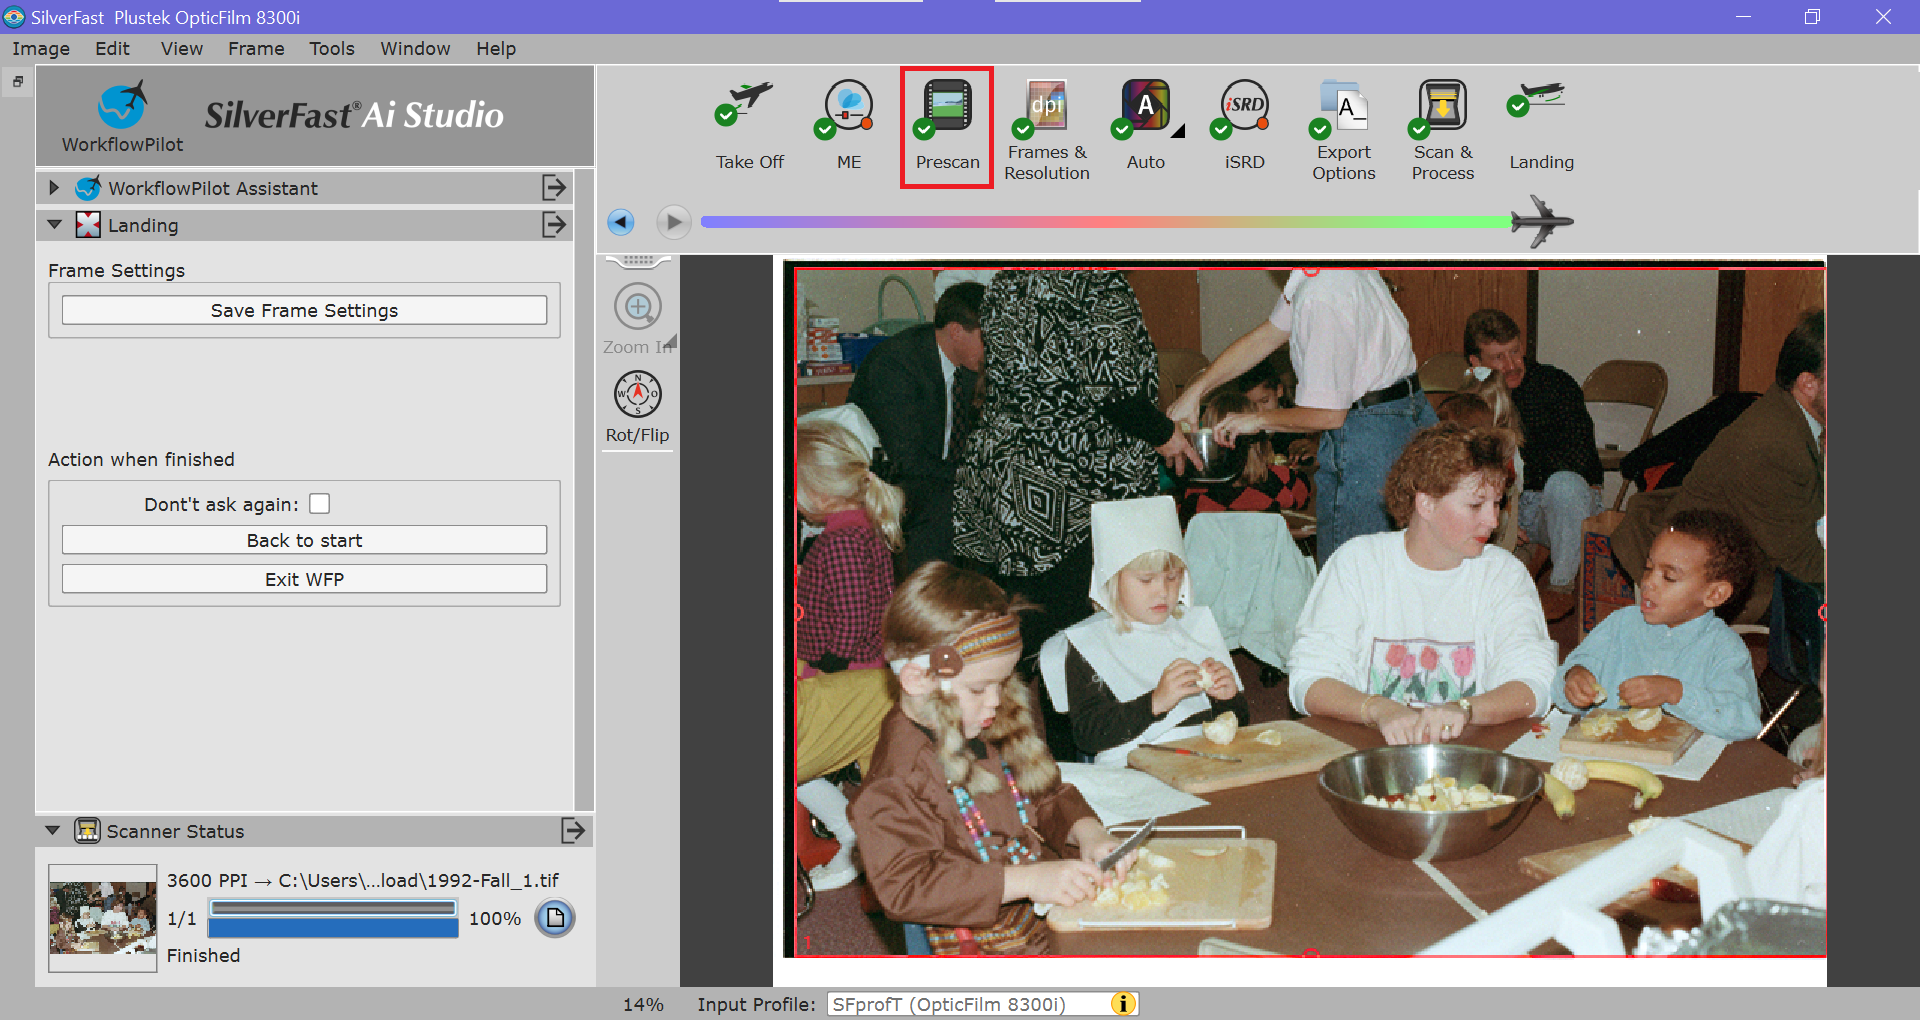Click the Landing panel flag icon
This screenshot has width=1920, height=1020.
point(88,224)
